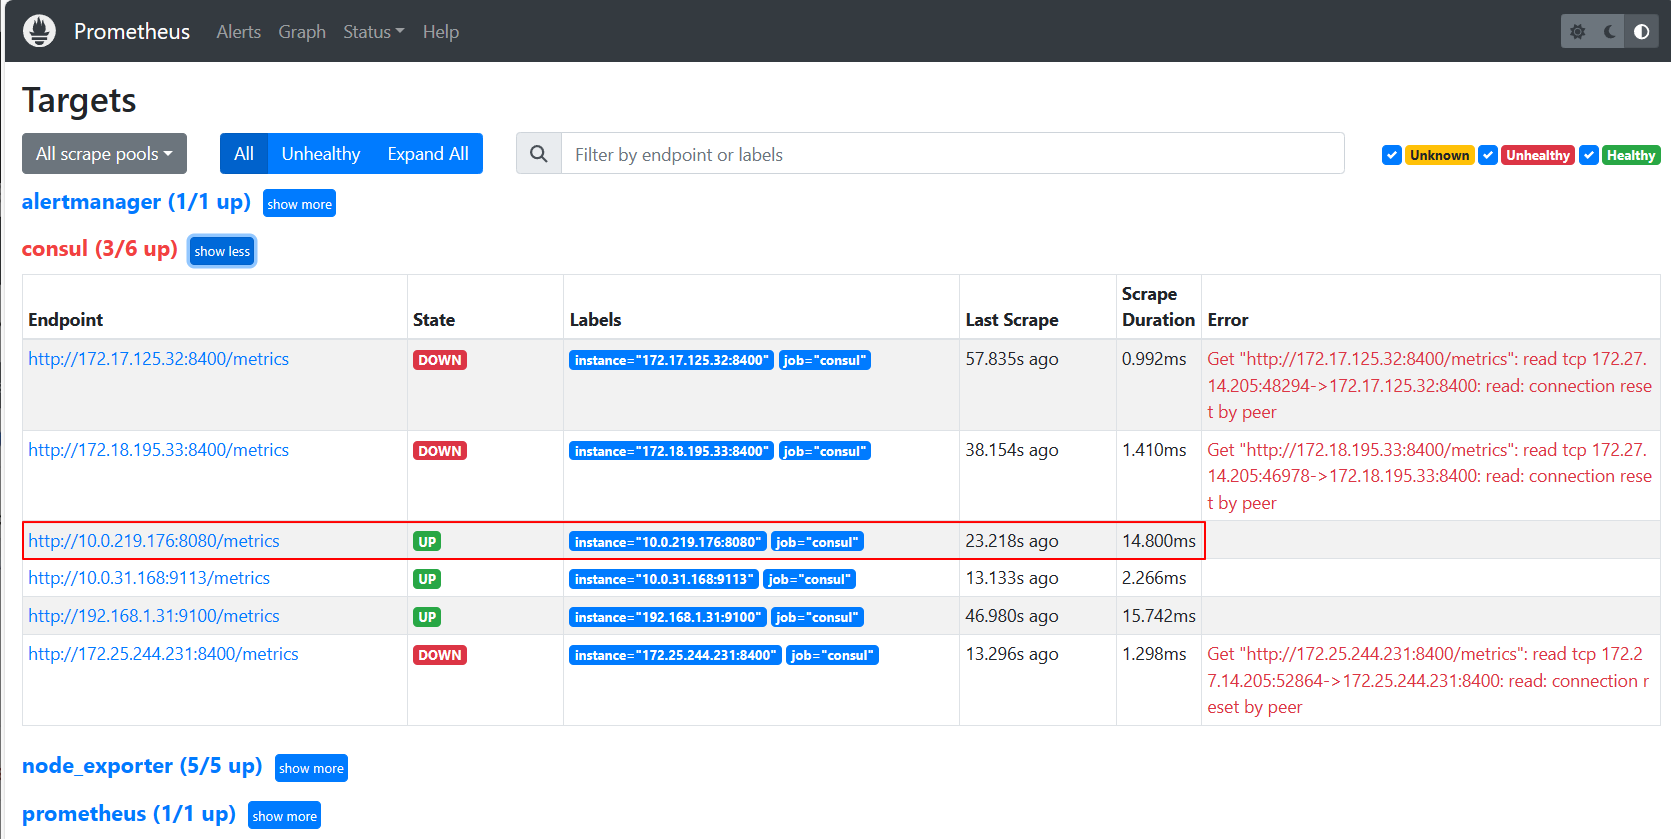Open the Alerts page

click(x=238, y=32)
